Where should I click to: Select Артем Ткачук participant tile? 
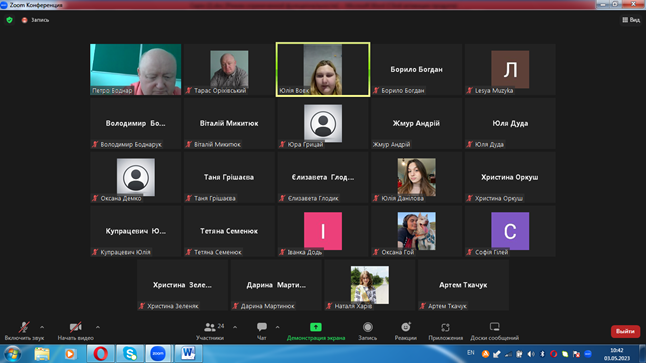463,285
